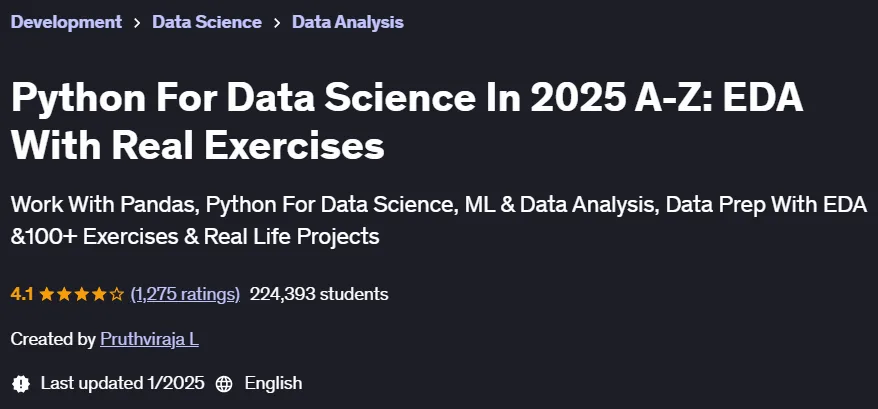Go to the Data Science category breadcrumb
878x409 pixels.
(x=207, y=22)
